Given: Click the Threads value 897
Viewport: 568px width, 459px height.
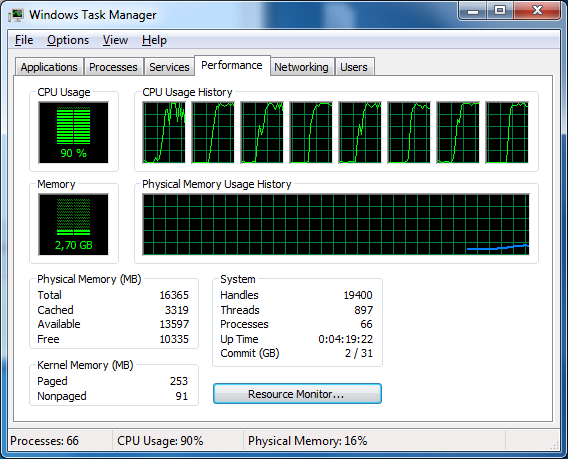Looking at the screenshot, I should [364, 310].
